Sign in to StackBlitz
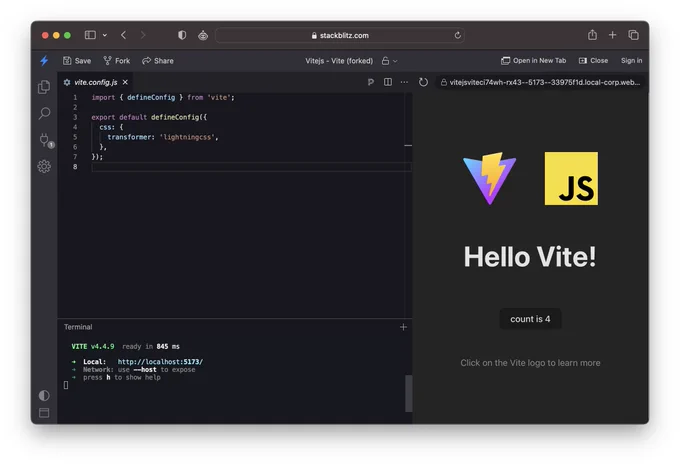 (x=631, y=61)
